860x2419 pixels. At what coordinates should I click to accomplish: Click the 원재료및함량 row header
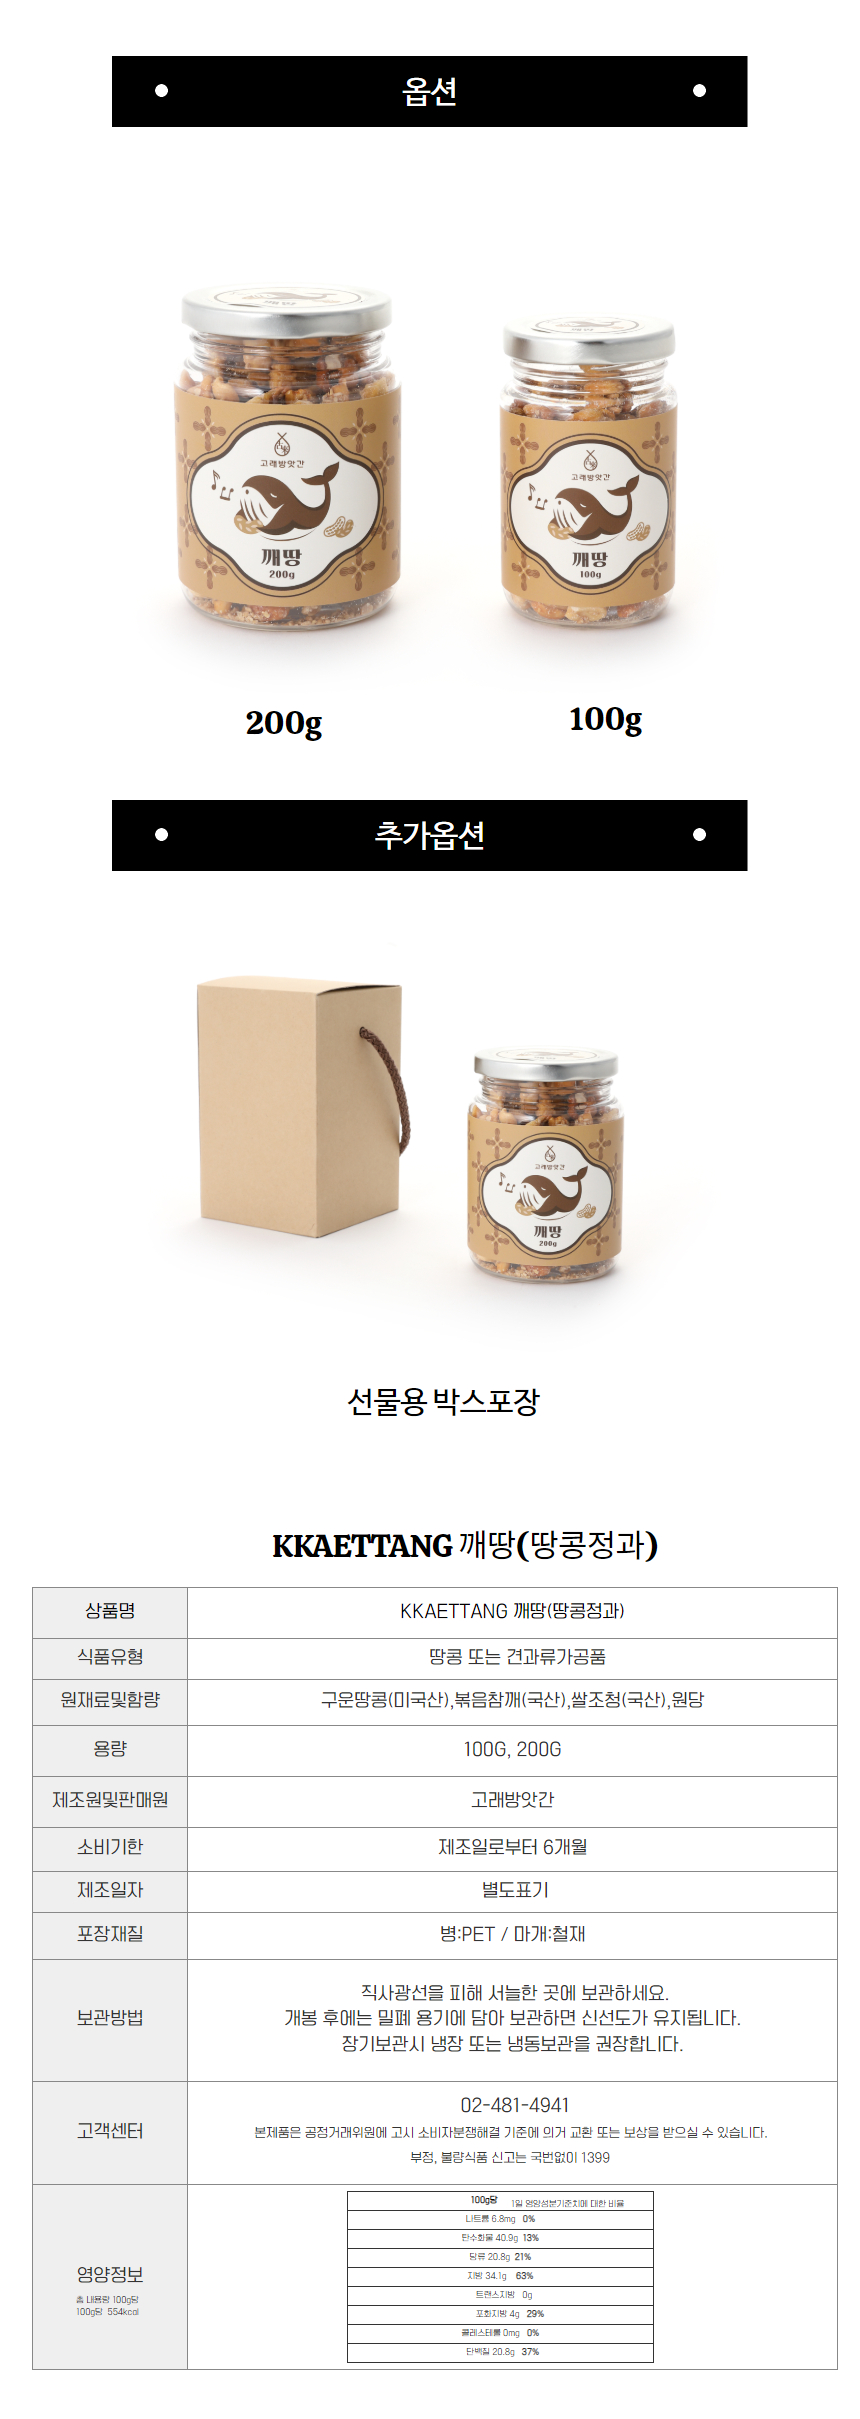pyautogui.click(x=110, y=1700)
